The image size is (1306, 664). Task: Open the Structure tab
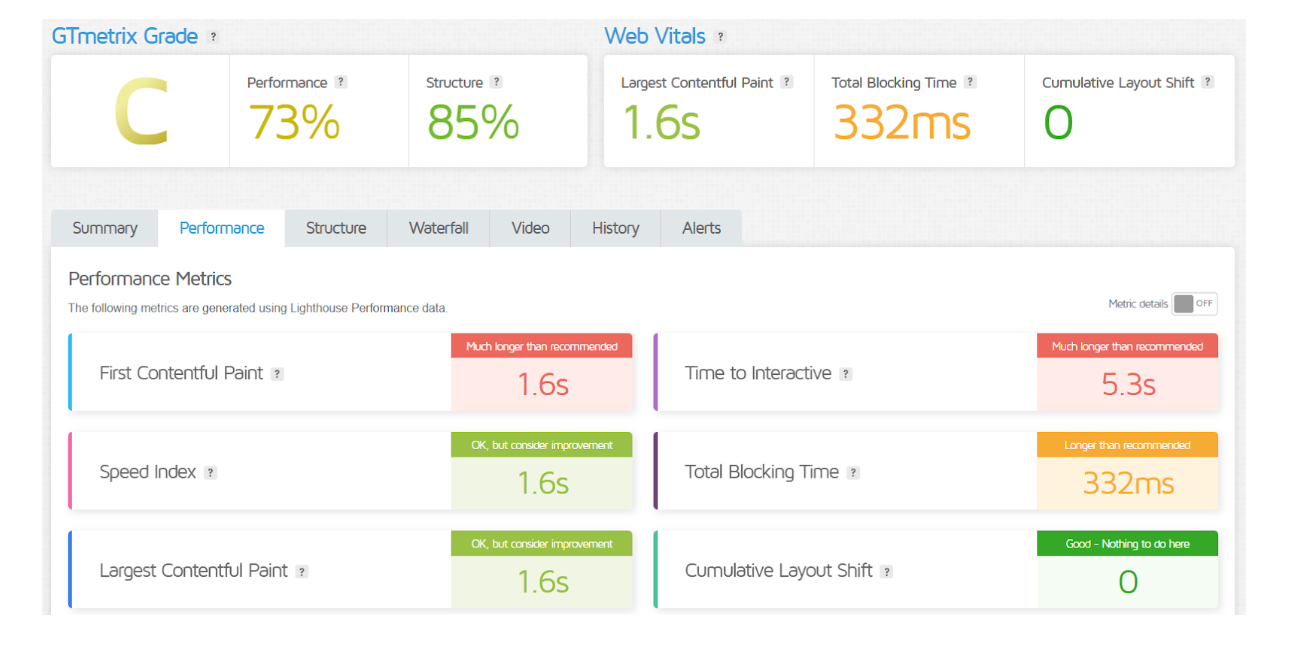336,228
